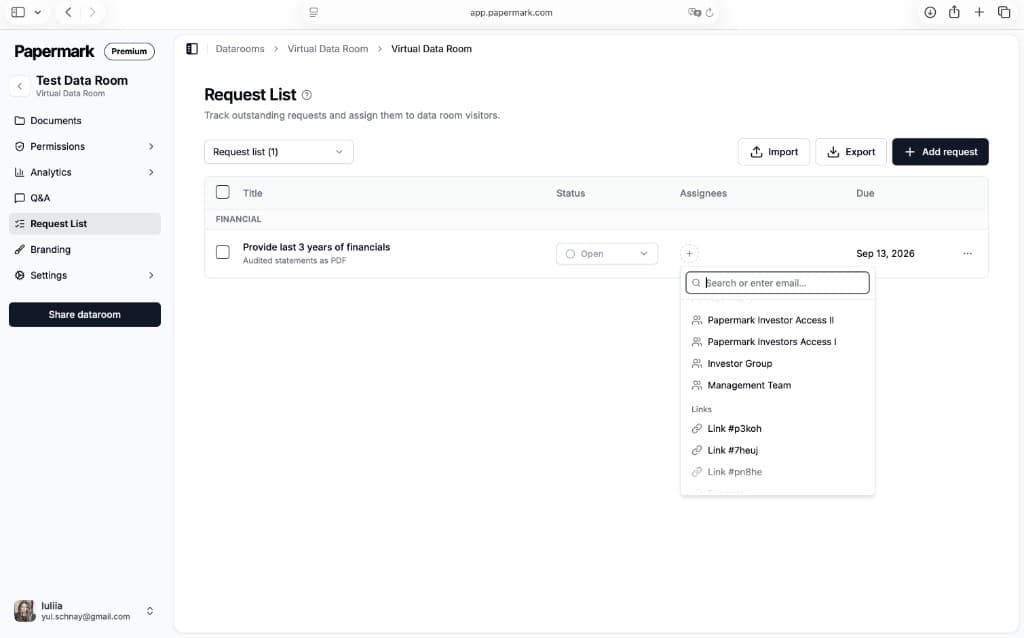Click the Import button
This screenshot has width=1024, height=638.
[774, 152]
